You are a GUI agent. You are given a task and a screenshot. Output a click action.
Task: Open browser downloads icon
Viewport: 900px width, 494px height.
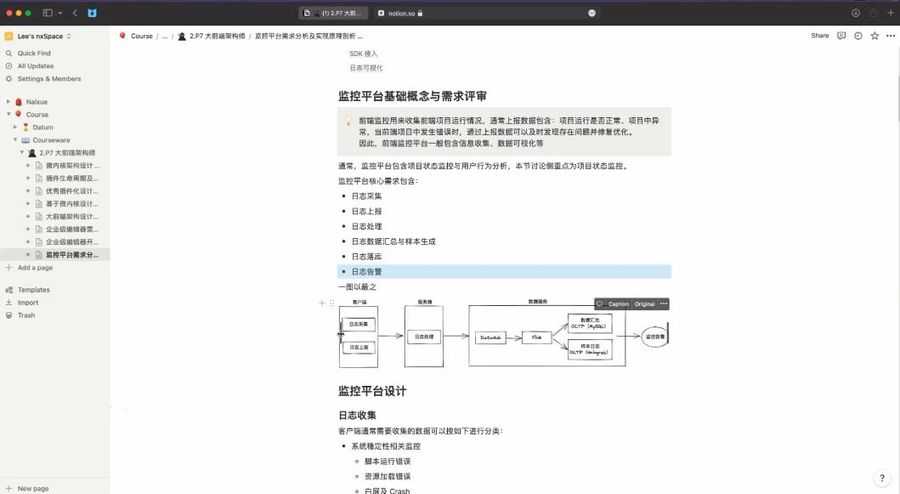pos(856,13)
